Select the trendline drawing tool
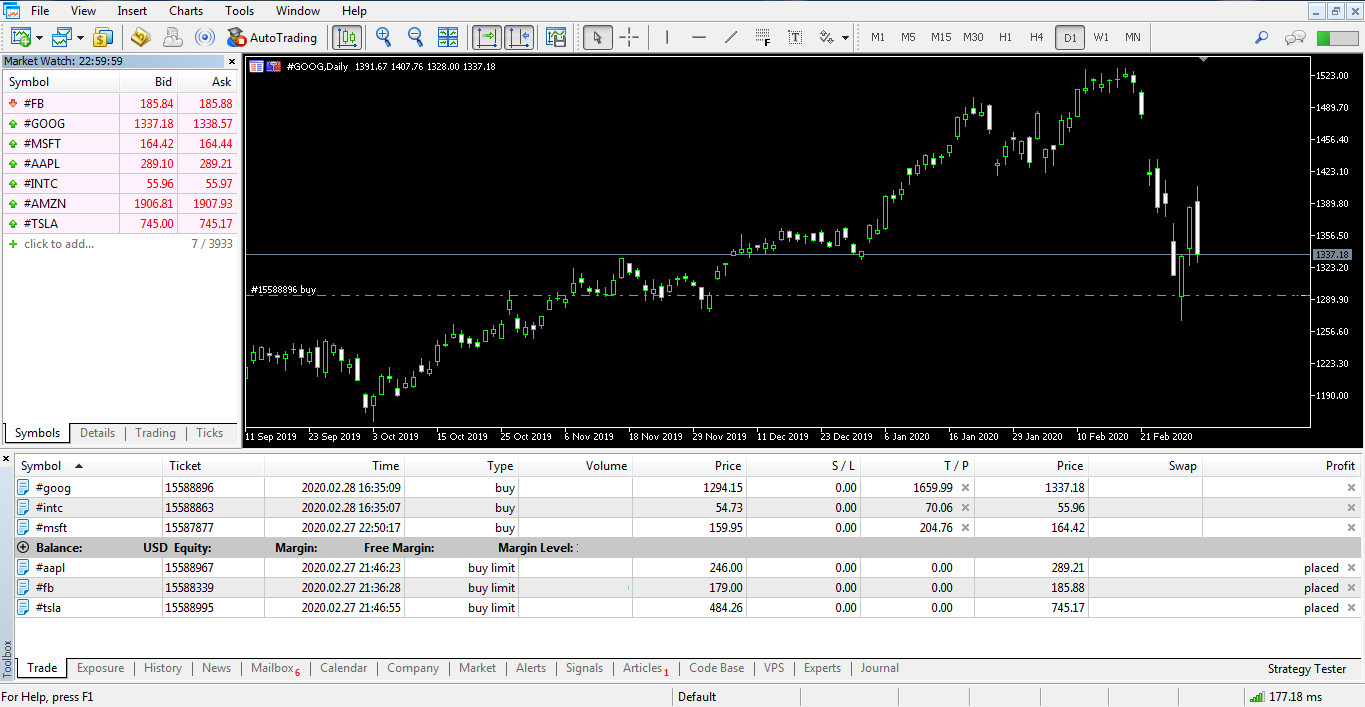This screenshot has width=1365, height=707. pyautogui.click(x=731, y=38)
